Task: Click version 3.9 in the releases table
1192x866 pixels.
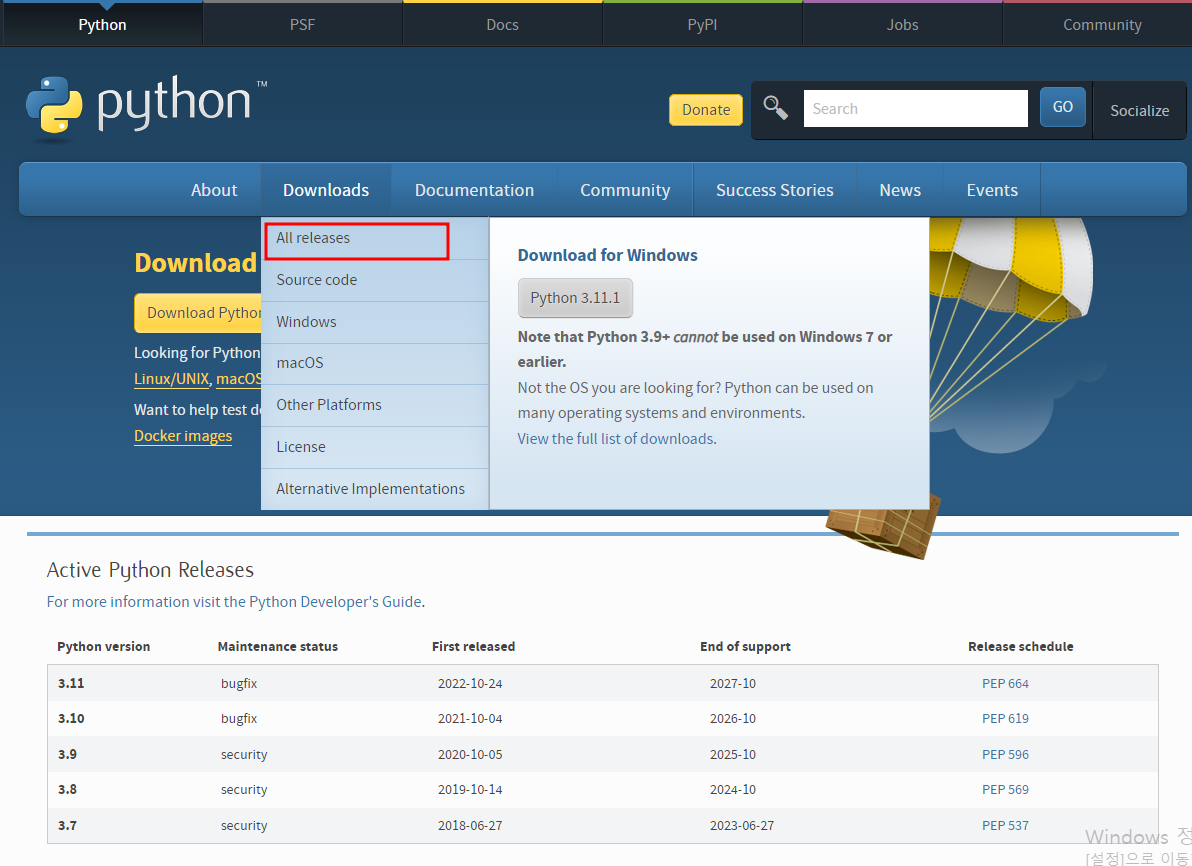Action: pos(67,754)
